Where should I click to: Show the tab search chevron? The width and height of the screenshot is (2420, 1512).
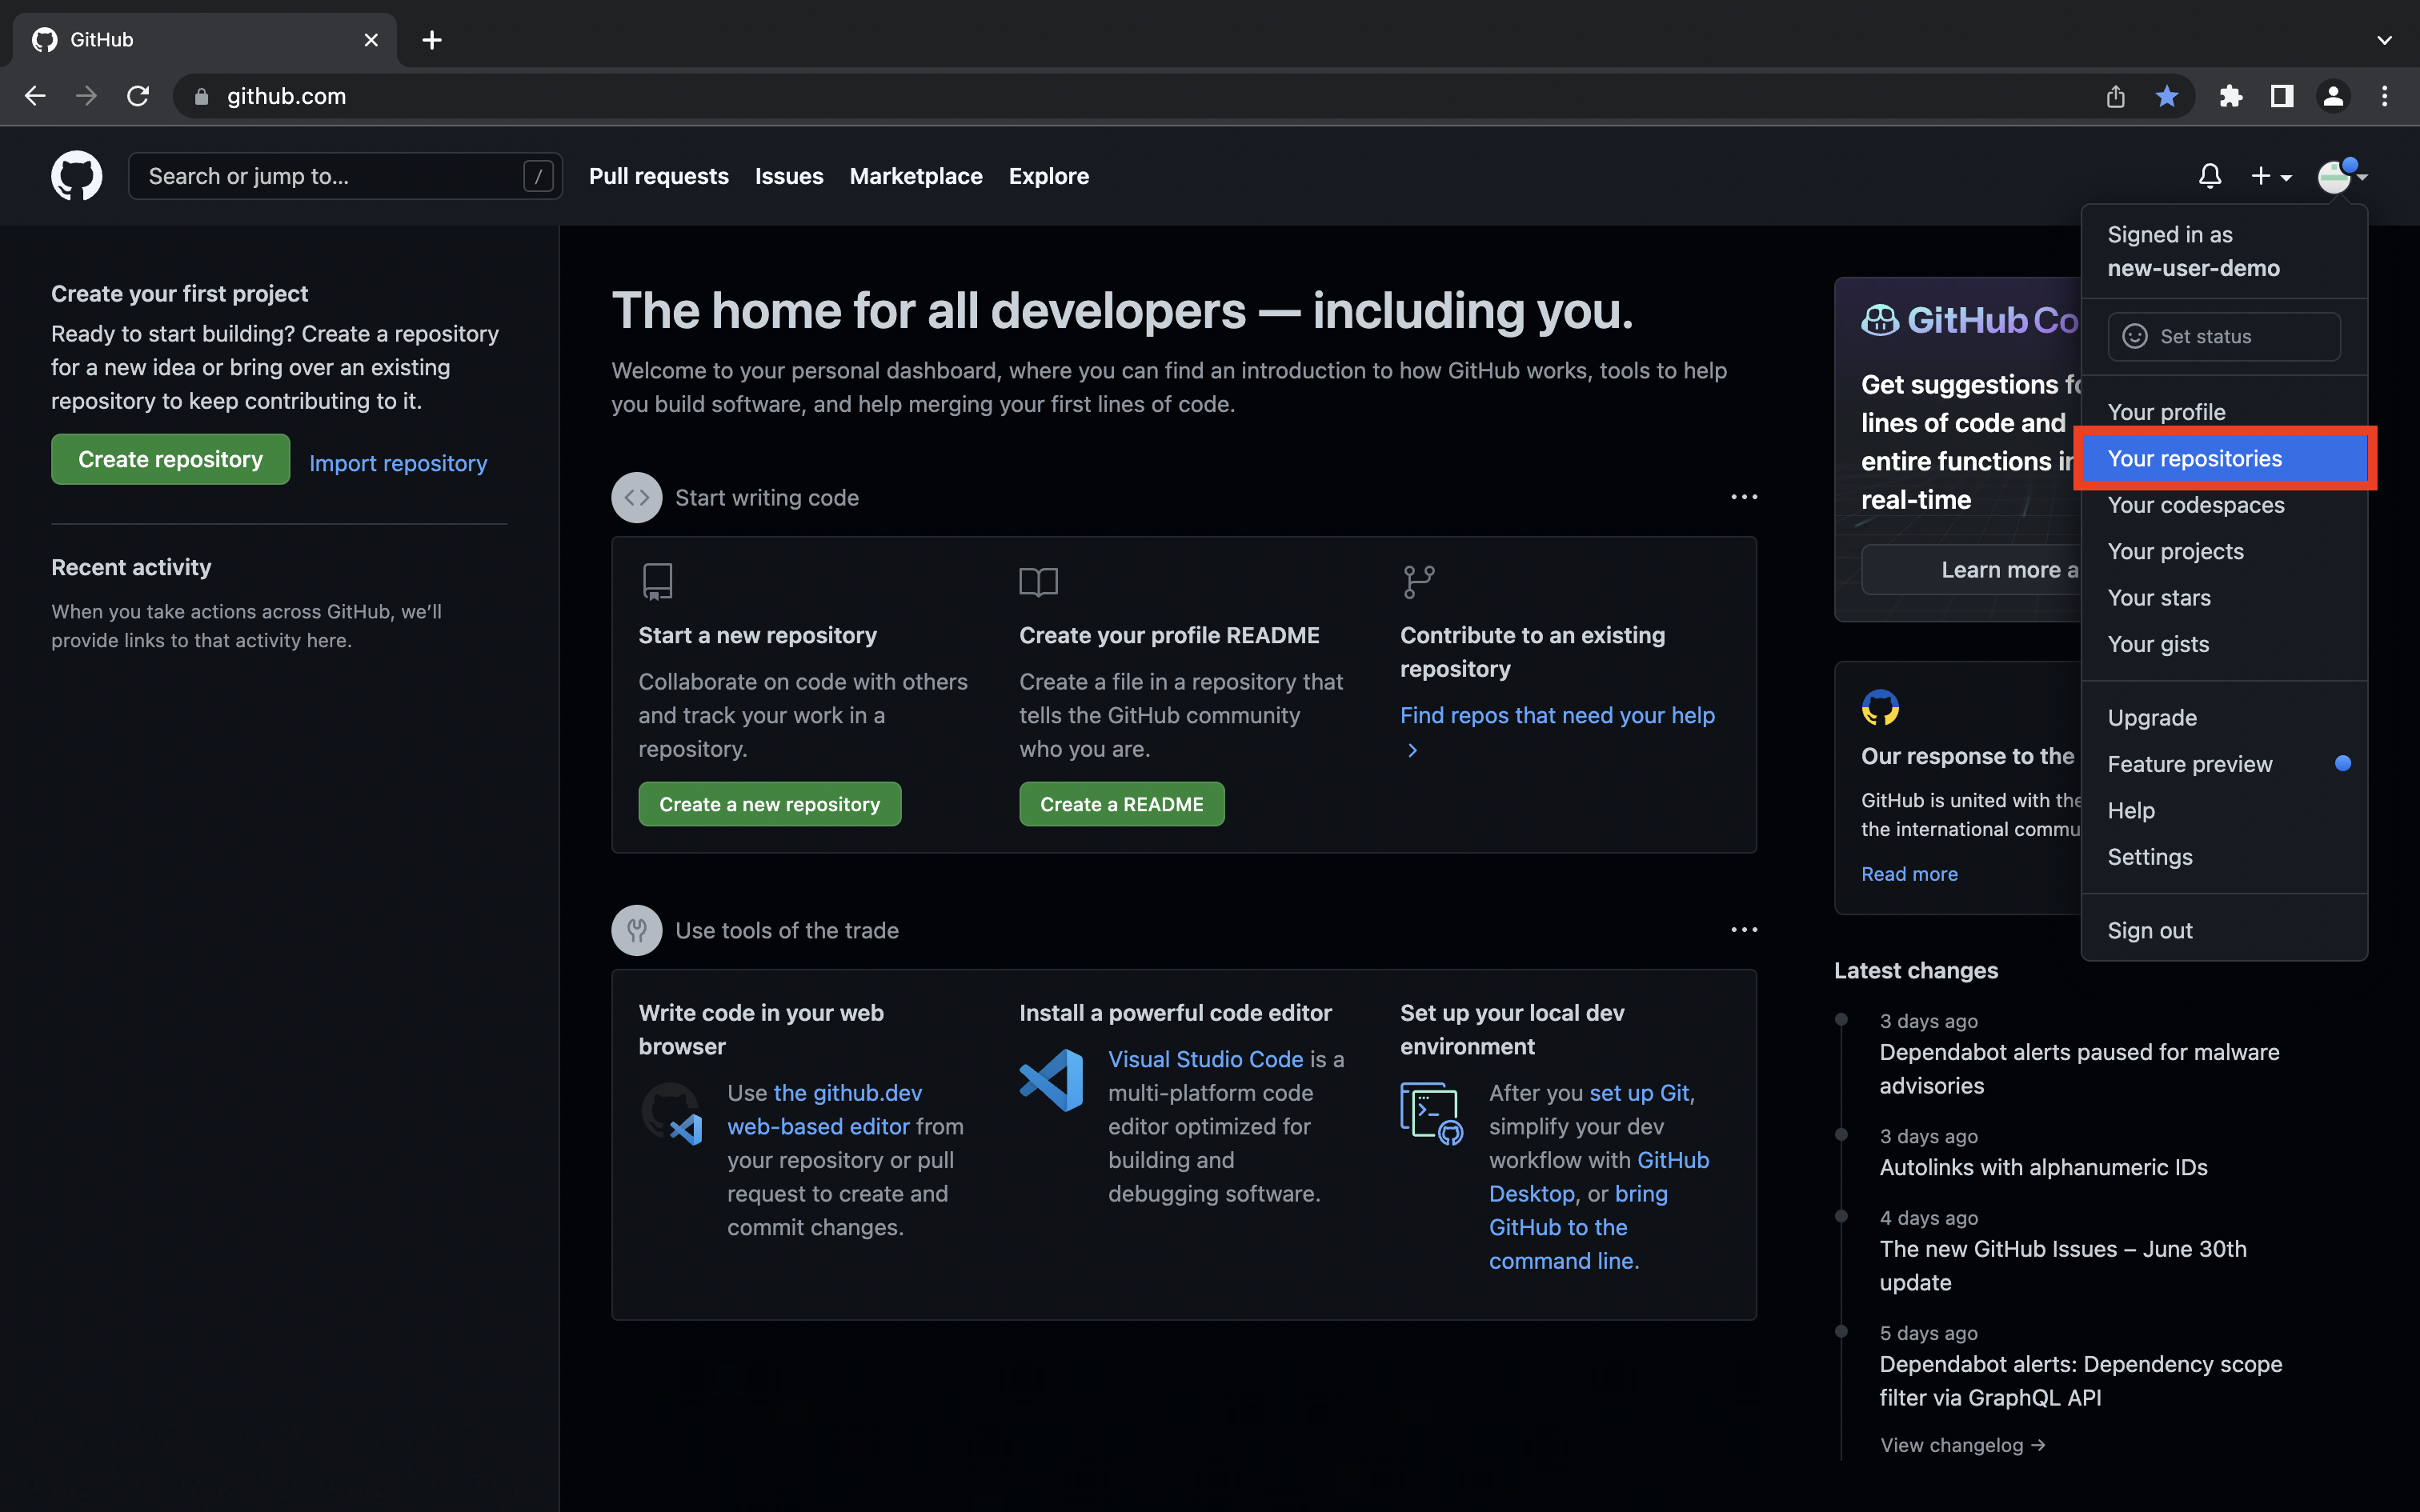pos(2384,40)
